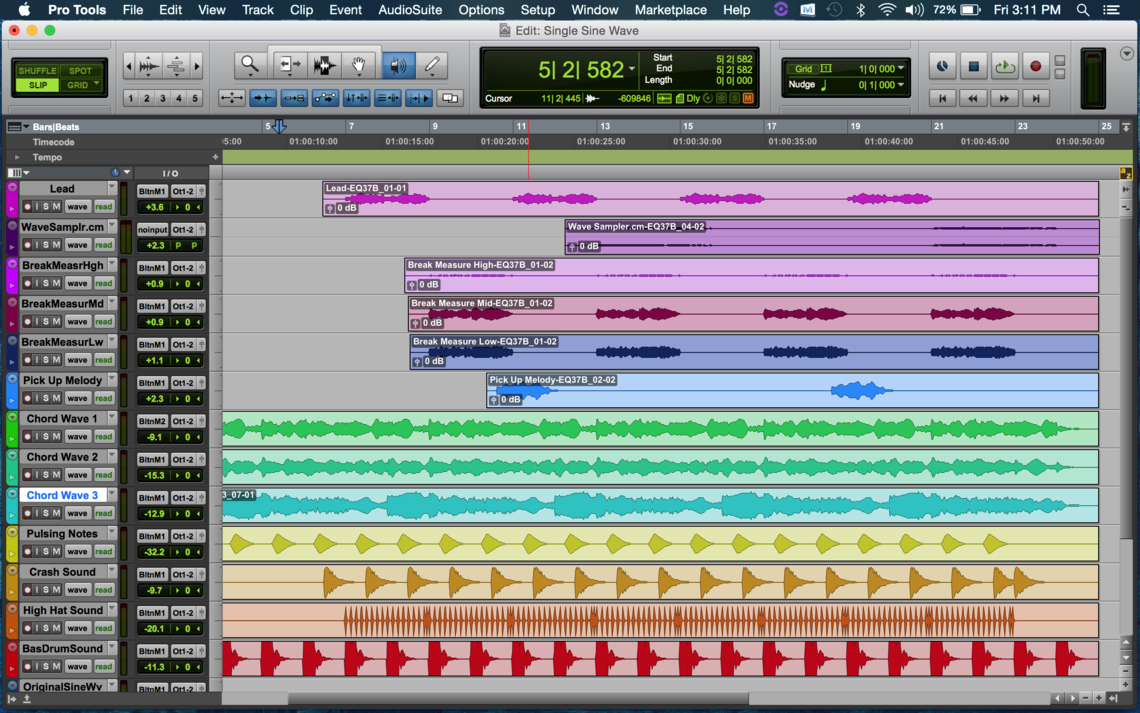Click Lead track magenta color strip
Screen dimensions: 1140x713
click(12, 199)
